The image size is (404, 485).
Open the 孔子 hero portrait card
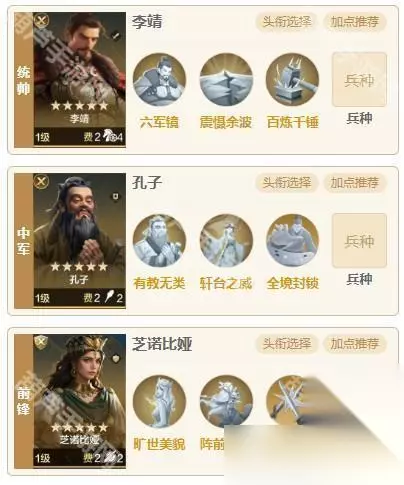point(80,241)
